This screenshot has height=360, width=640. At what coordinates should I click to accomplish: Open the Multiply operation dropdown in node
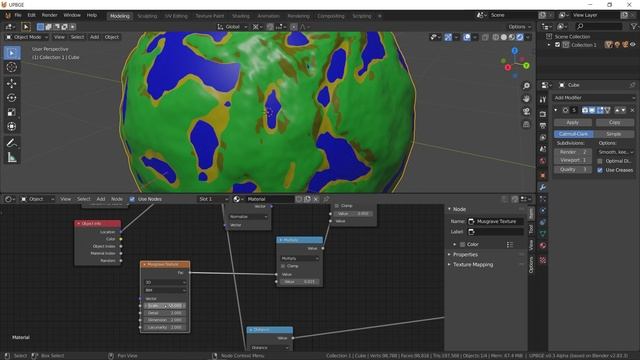pyautogui.click(x=300, y=258)
